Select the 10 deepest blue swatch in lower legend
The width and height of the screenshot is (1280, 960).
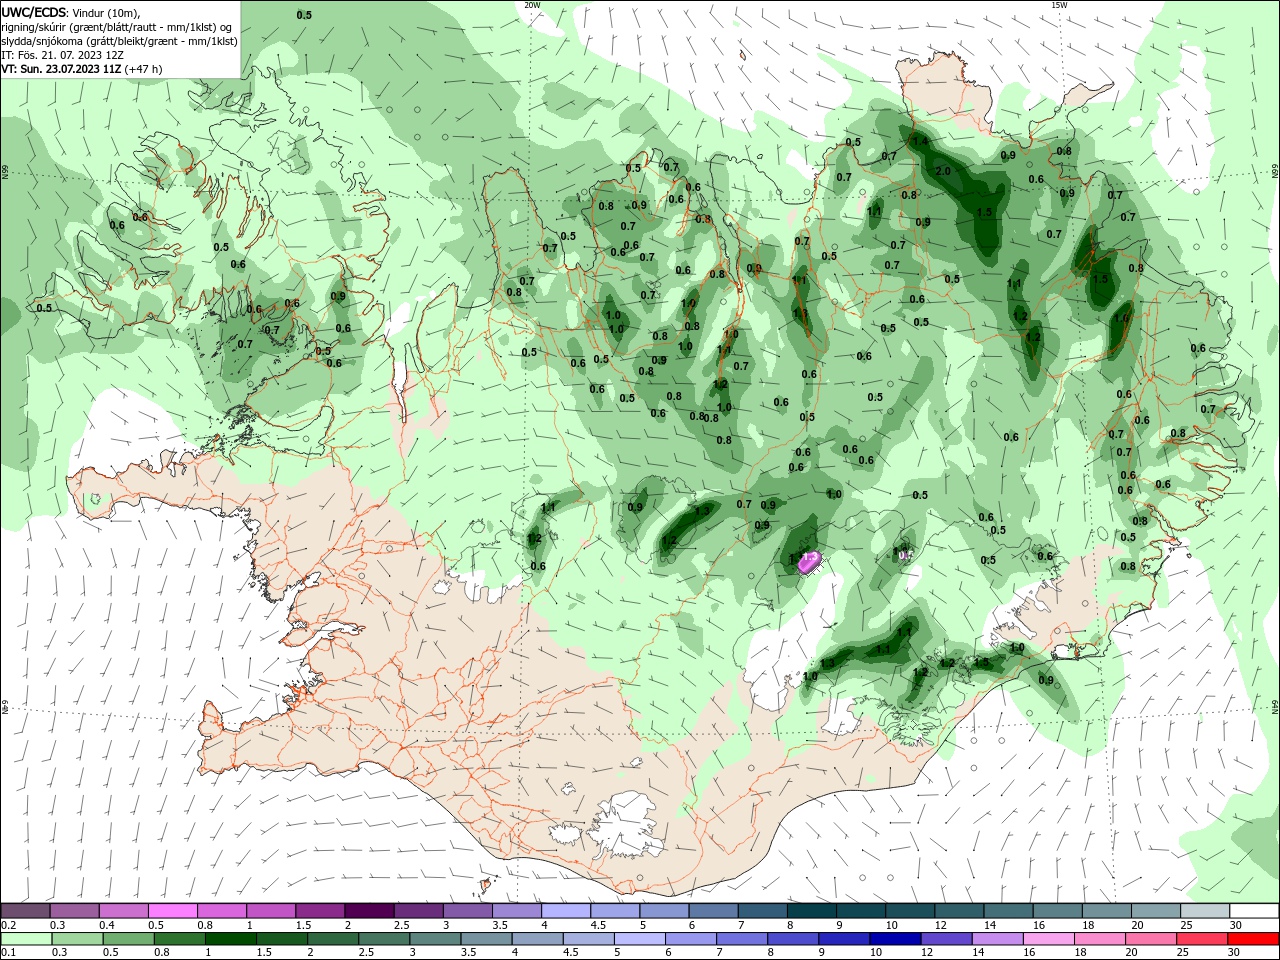pyautogui.click(x=895, y=939)
